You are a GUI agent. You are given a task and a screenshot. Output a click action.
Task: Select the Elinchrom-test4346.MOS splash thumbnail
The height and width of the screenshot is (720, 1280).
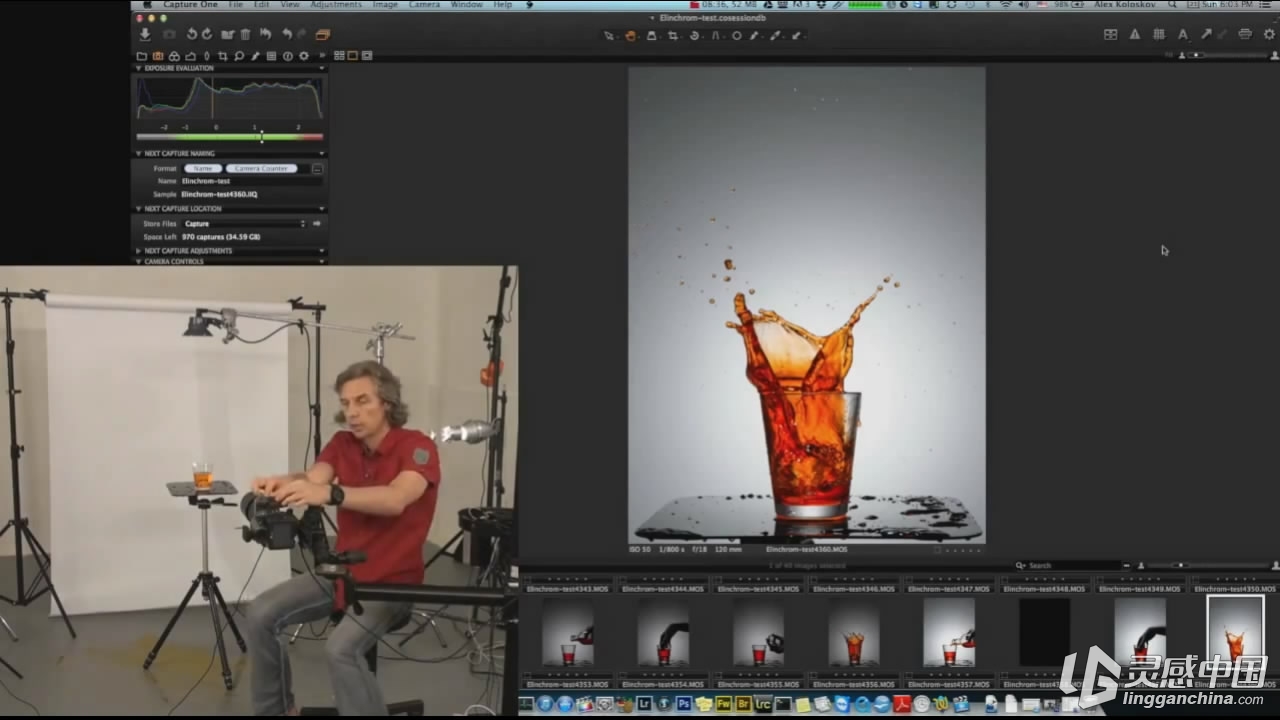[853, 633]
